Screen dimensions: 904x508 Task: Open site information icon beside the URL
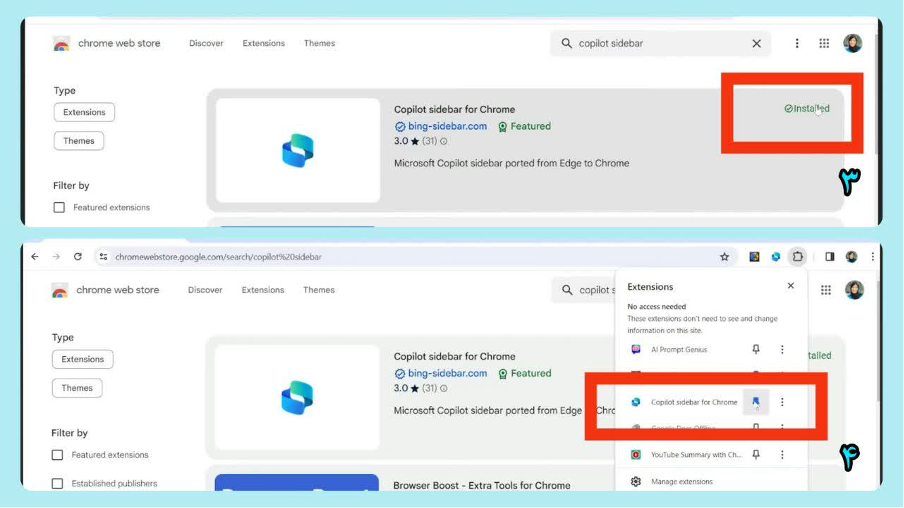tap(103, 257)
